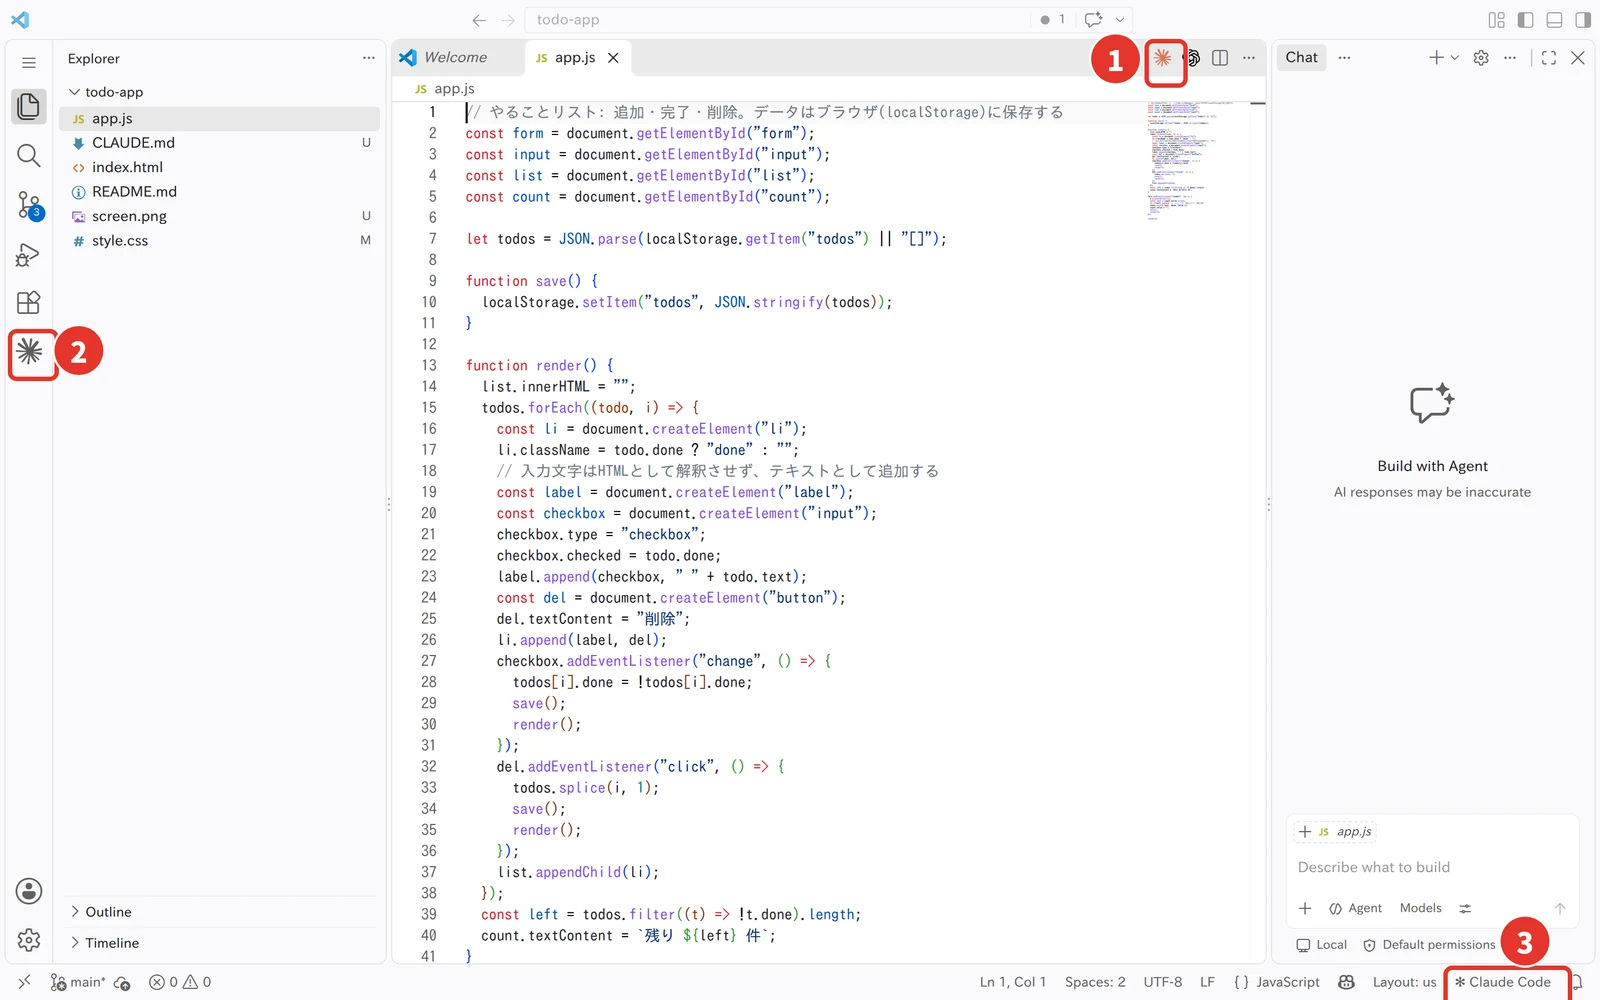Click the editor minimap
The height and width of the screenshot is (1000, 1600).
tap(1195, 160)
